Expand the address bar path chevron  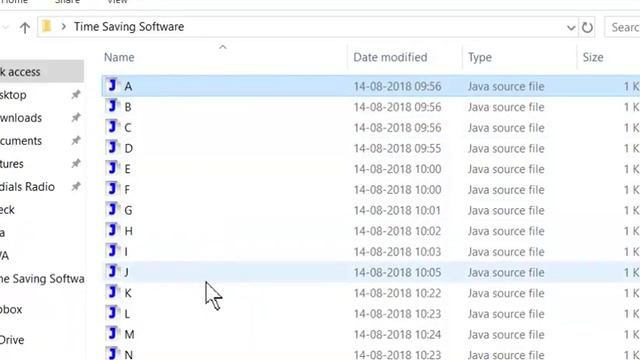pos(63,27)
